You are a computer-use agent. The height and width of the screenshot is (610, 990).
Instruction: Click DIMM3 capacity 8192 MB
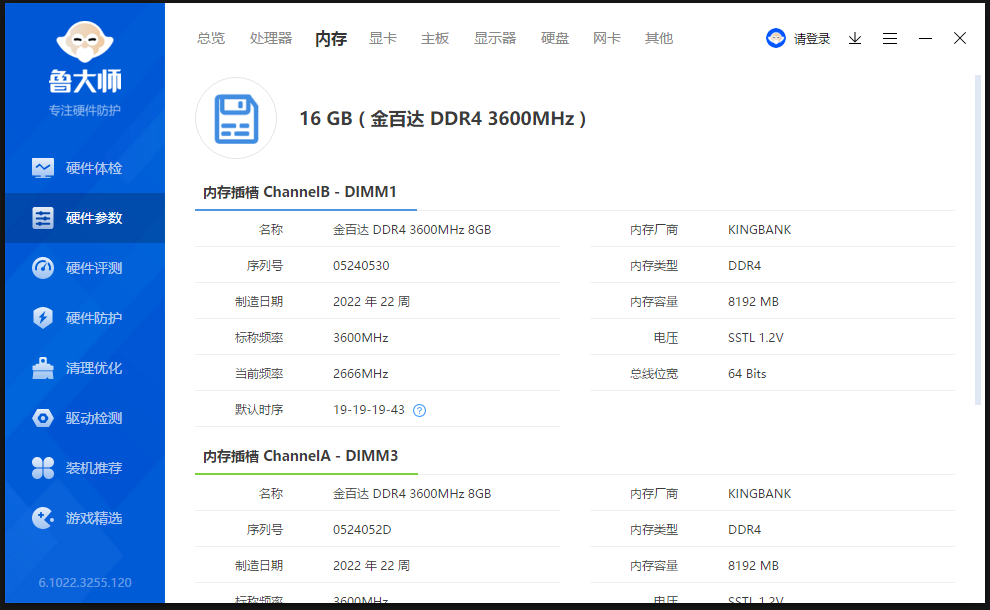753,566
